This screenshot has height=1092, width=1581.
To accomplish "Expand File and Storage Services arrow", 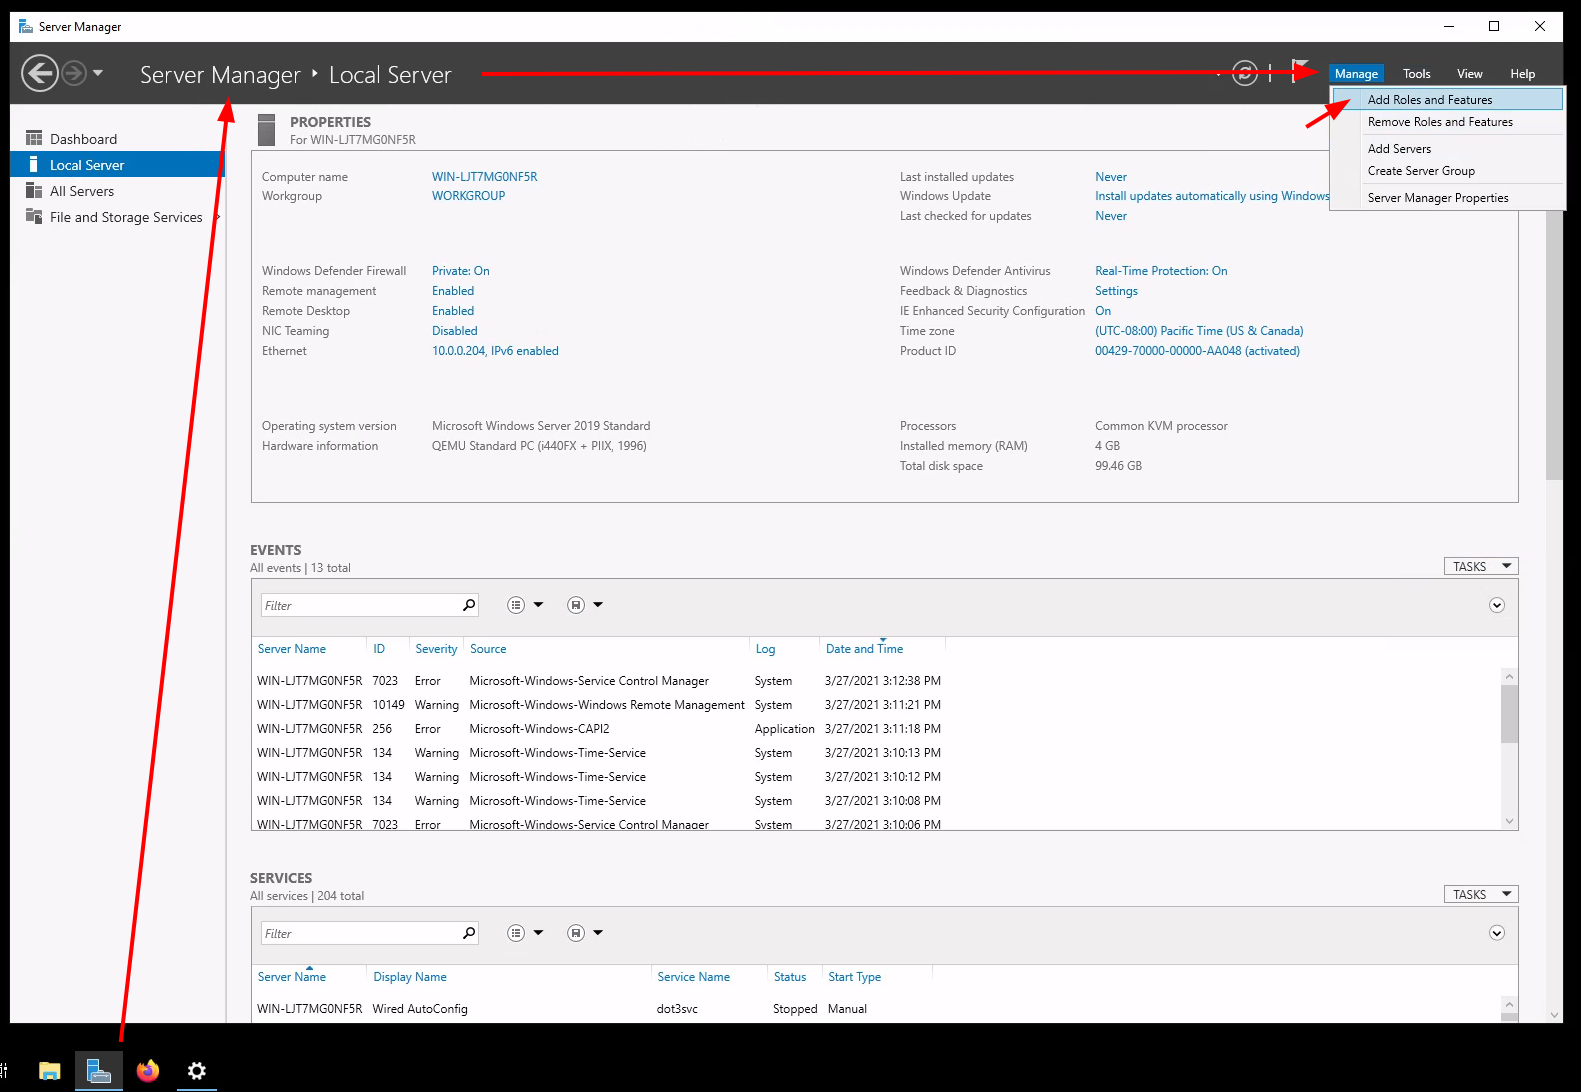I will [x=217, y=217].
